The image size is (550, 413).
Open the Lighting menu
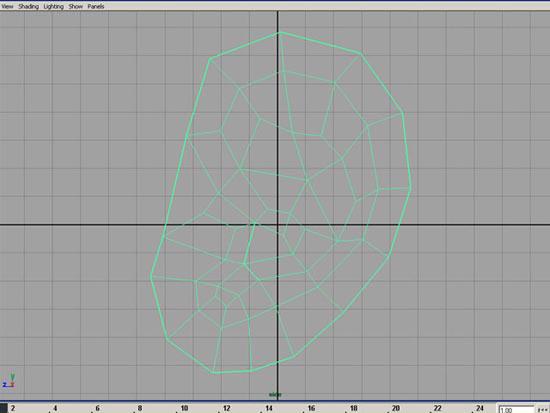click(x=53, y=6)
